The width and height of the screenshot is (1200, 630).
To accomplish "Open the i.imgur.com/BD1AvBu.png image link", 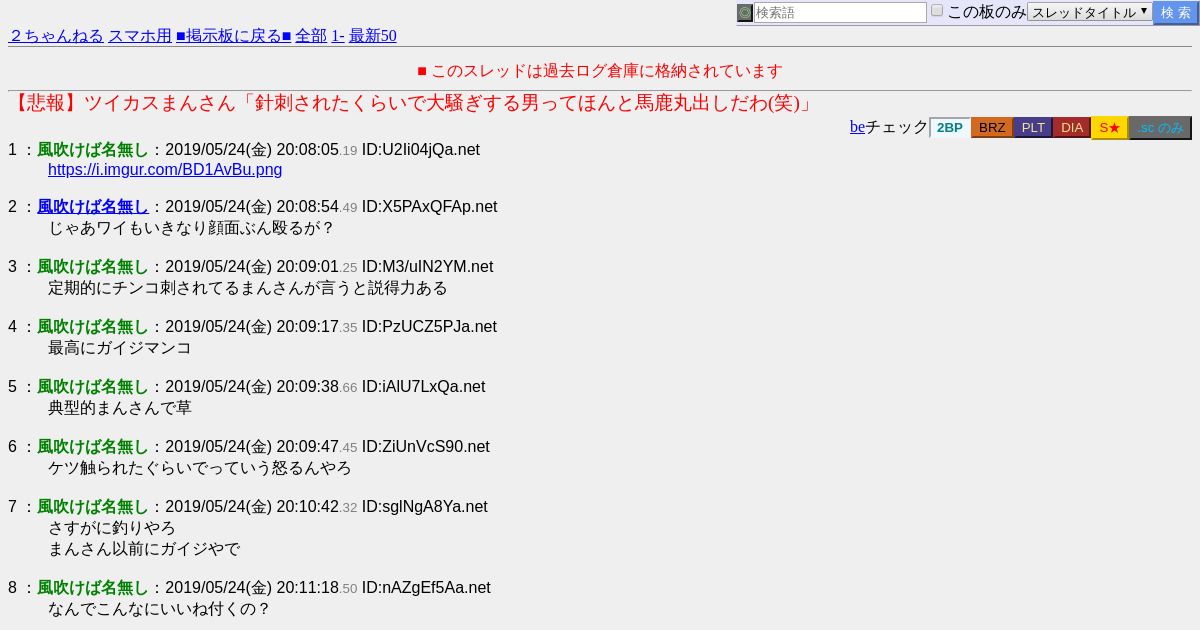I will (x=165, y=170).
